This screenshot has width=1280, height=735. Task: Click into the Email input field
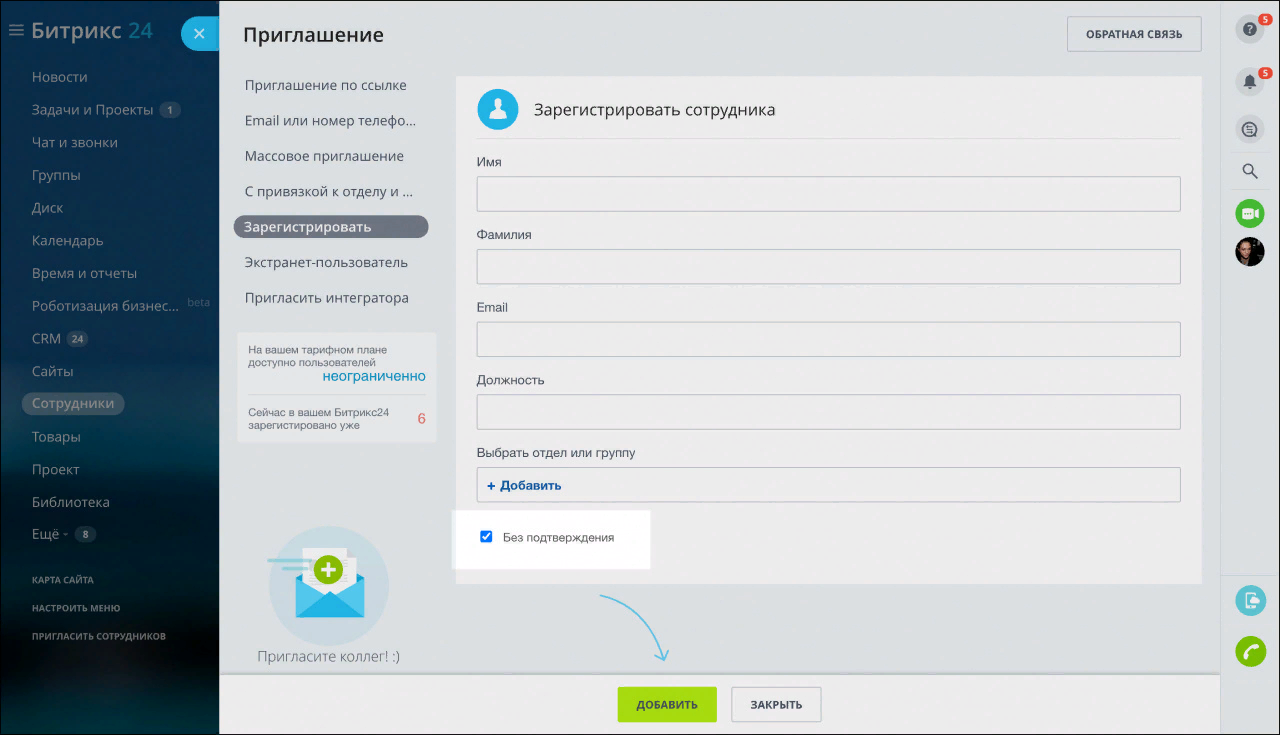pos(828,339)
